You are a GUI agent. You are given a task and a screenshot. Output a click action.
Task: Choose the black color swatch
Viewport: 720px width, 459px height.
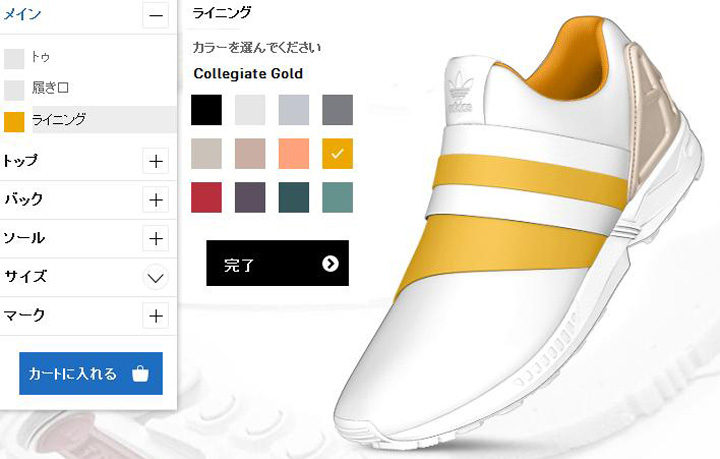tap(206, 110)
